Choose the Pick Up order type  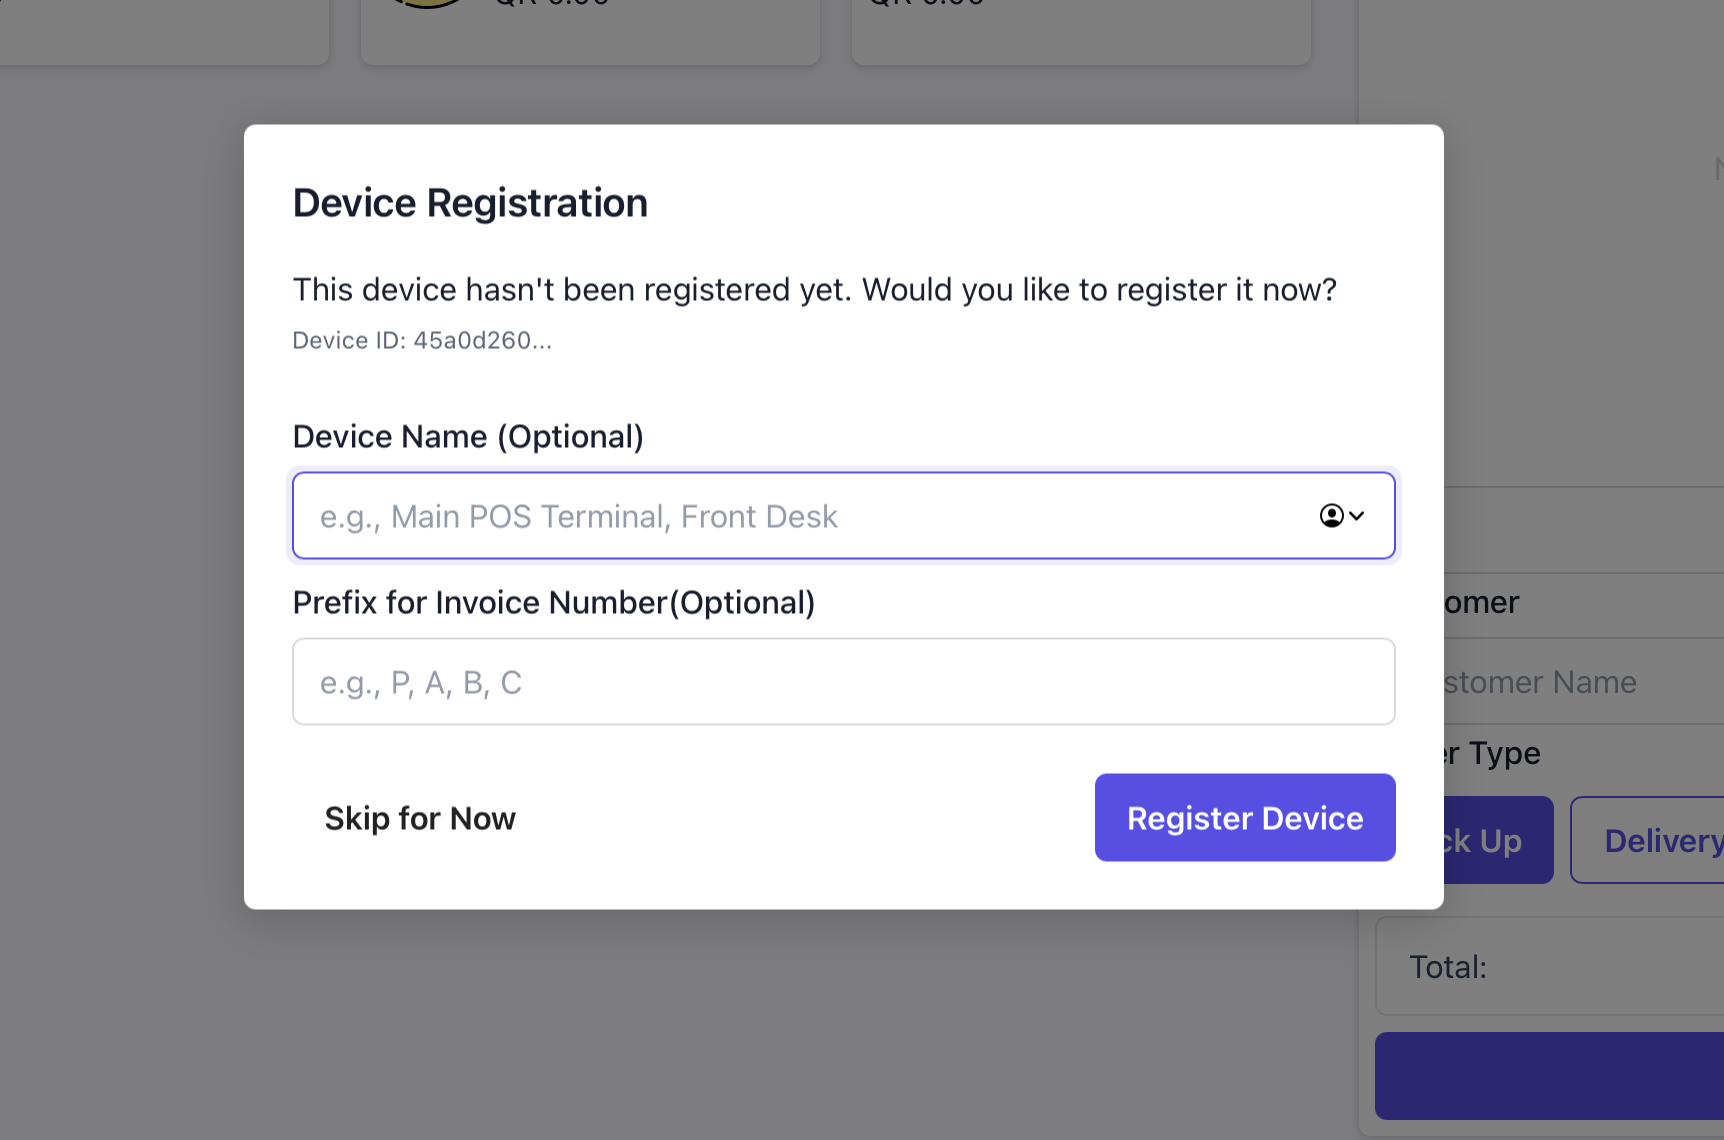[1498, 841]
